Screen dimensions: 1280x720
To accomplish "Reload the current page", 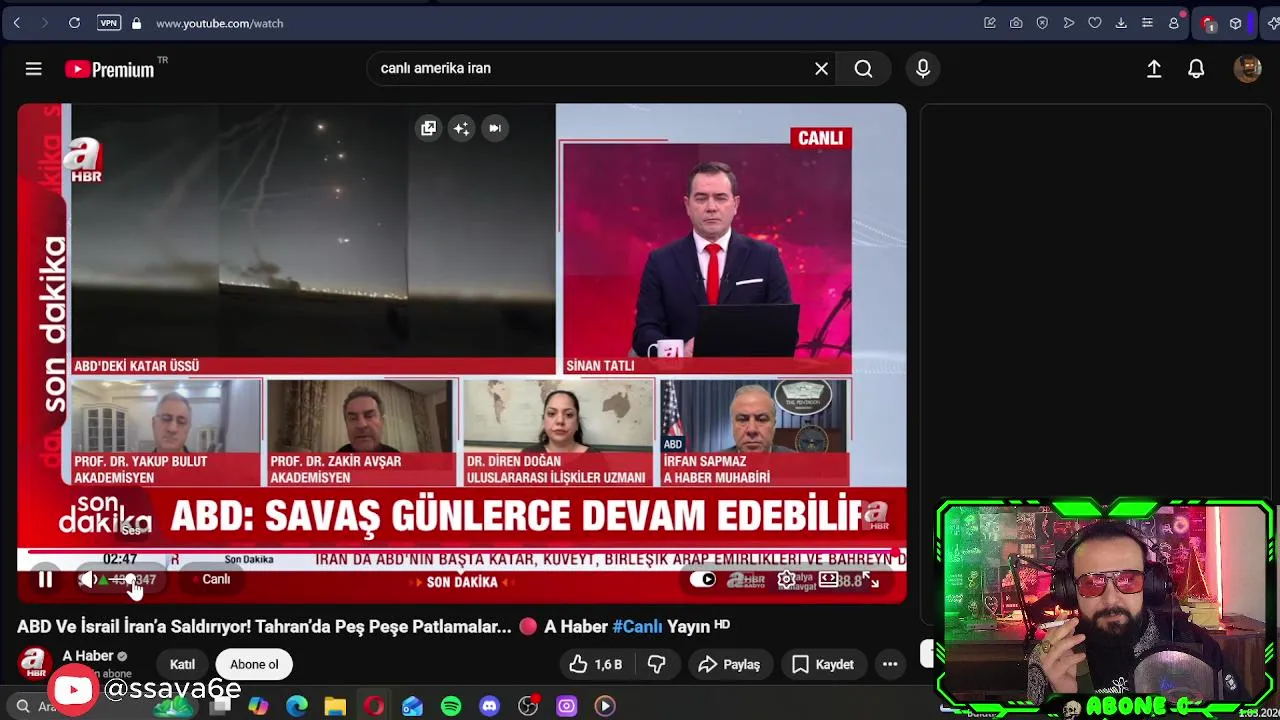I will pos(74,23).
